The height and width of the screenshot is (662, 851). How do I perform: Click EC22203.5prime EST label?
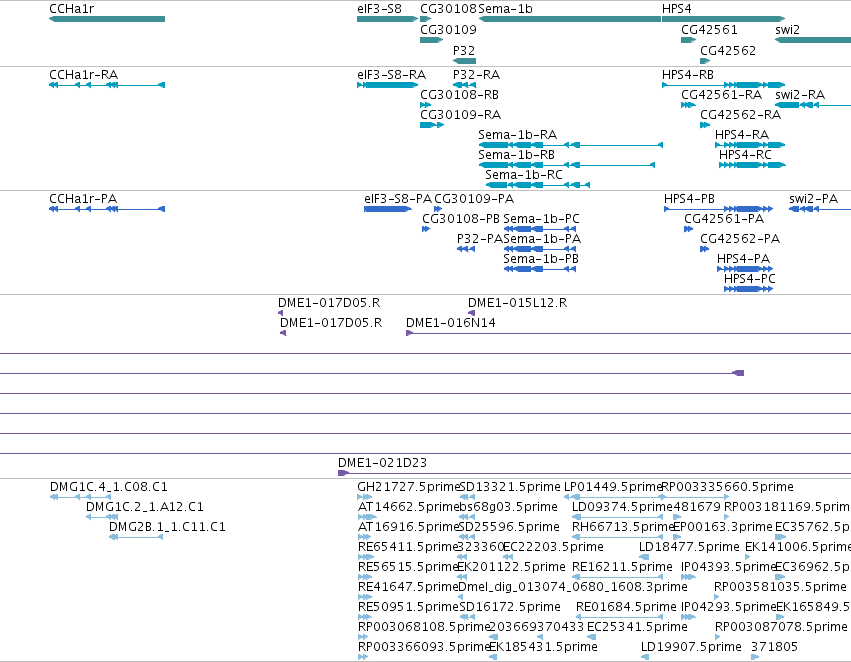click(x=553, y=548)
